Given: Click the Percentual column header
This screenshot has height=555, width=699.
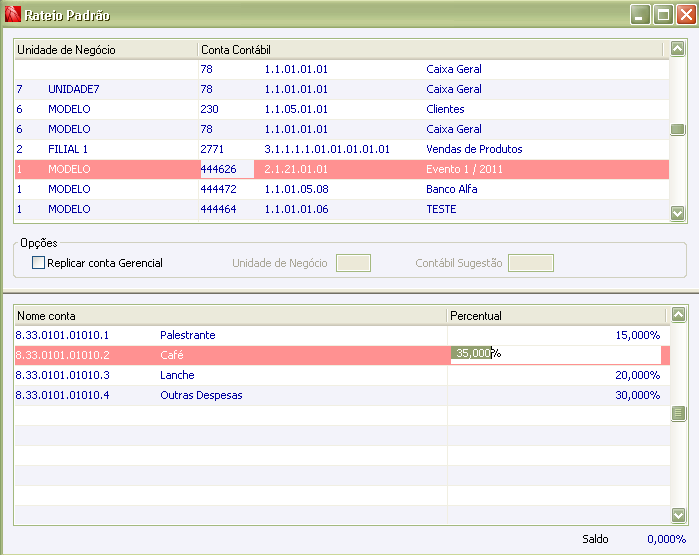Looking at the screenshot, I should (556, 316).
